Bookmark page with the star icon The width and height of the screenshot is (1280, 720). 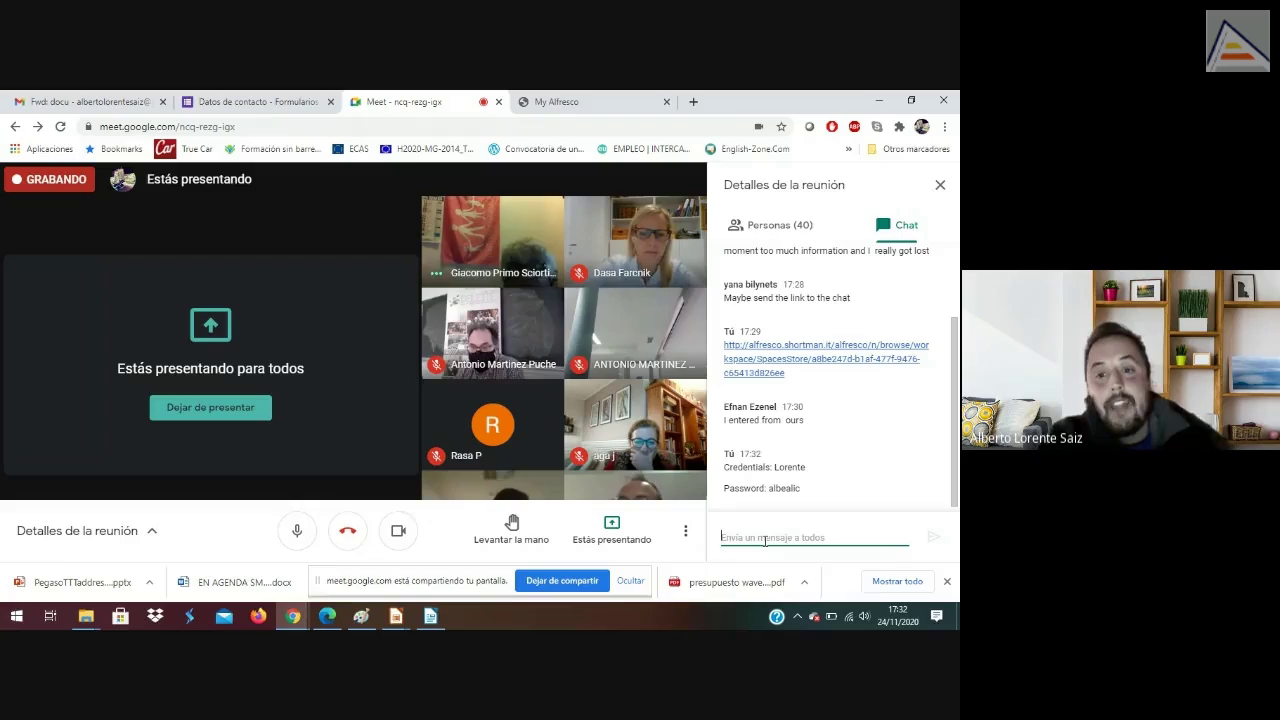click(x=781, y=127)
